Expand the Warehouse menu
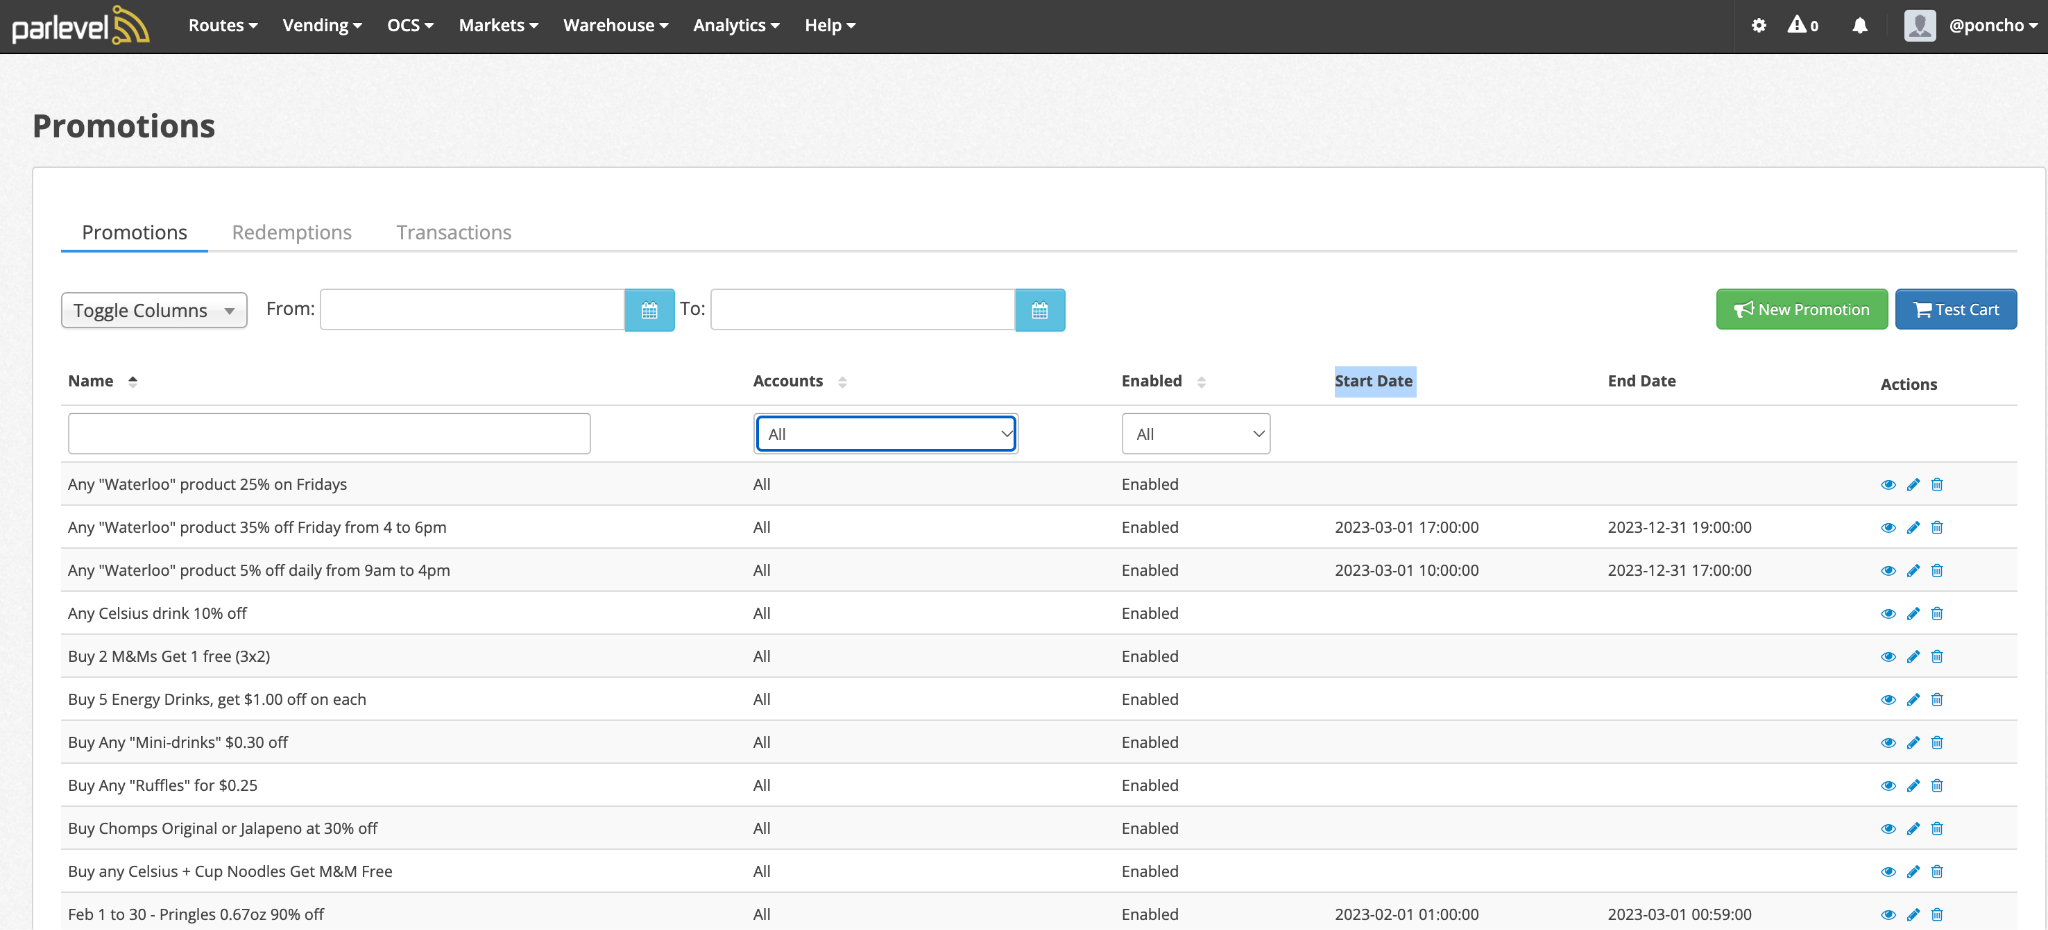Viewport: 2048px width, 930px height. (616, 25)
